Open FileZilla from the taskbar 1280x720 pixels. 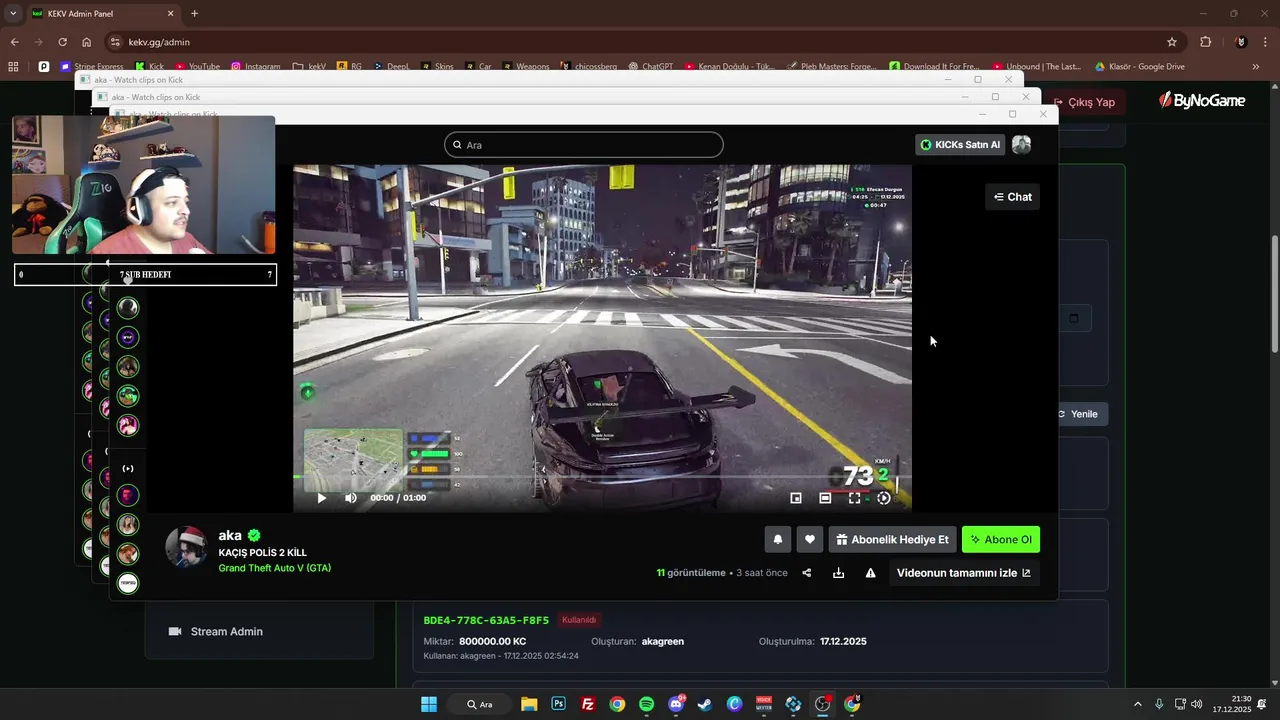tap(588, 704)
